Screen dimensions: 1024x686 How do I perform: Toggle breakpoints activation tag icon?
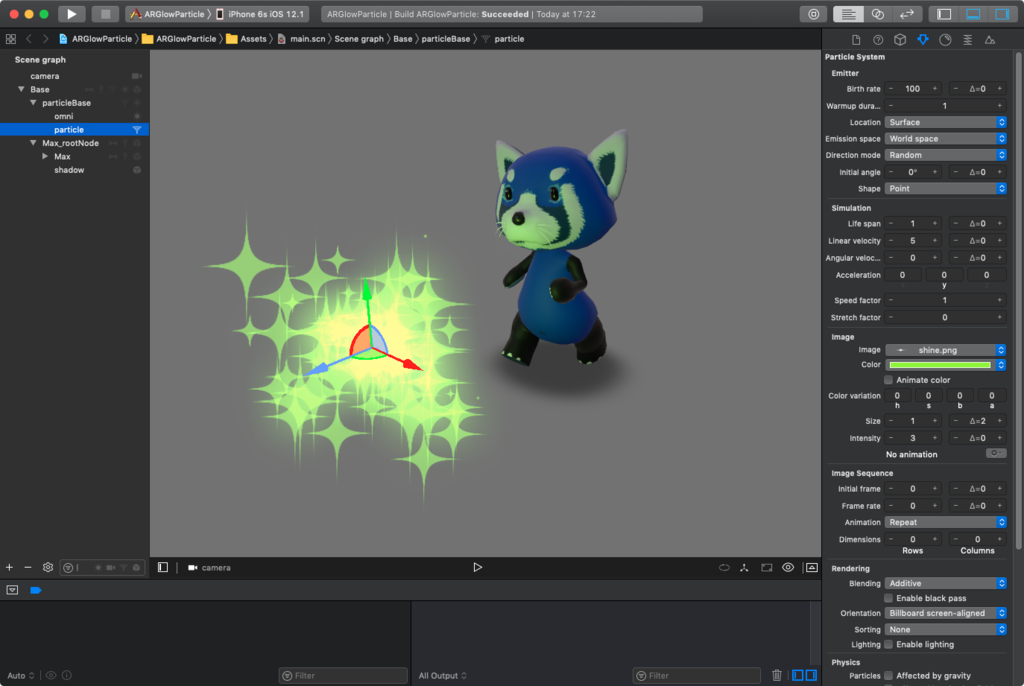tap(36, 590)
